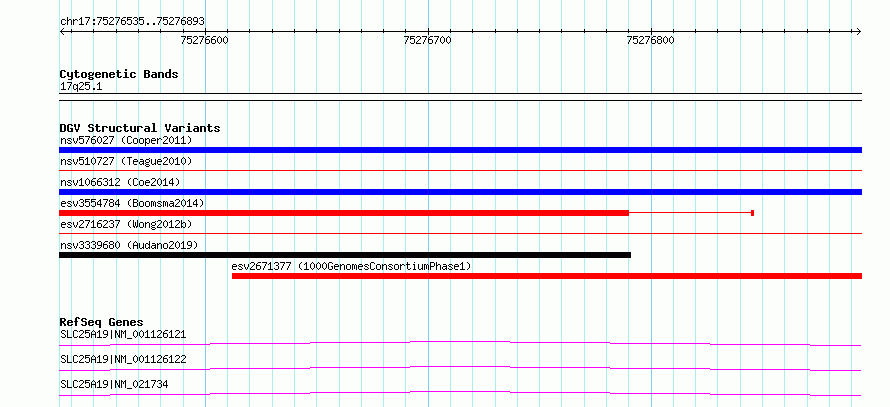Select the 17q25.1 band label

81,87
